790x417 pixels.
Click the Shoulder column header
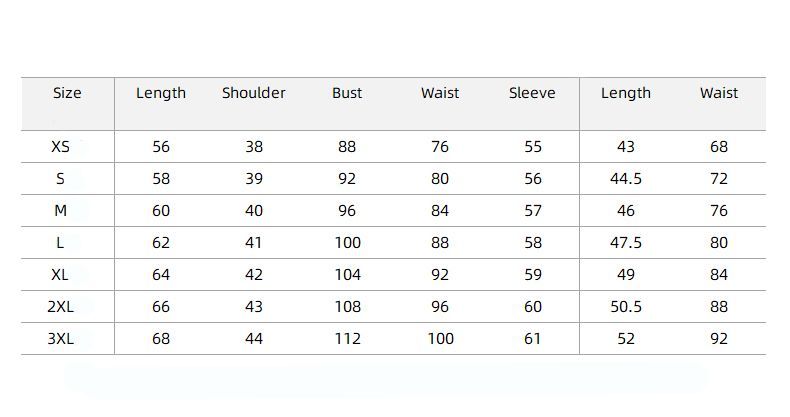[254, 93]
